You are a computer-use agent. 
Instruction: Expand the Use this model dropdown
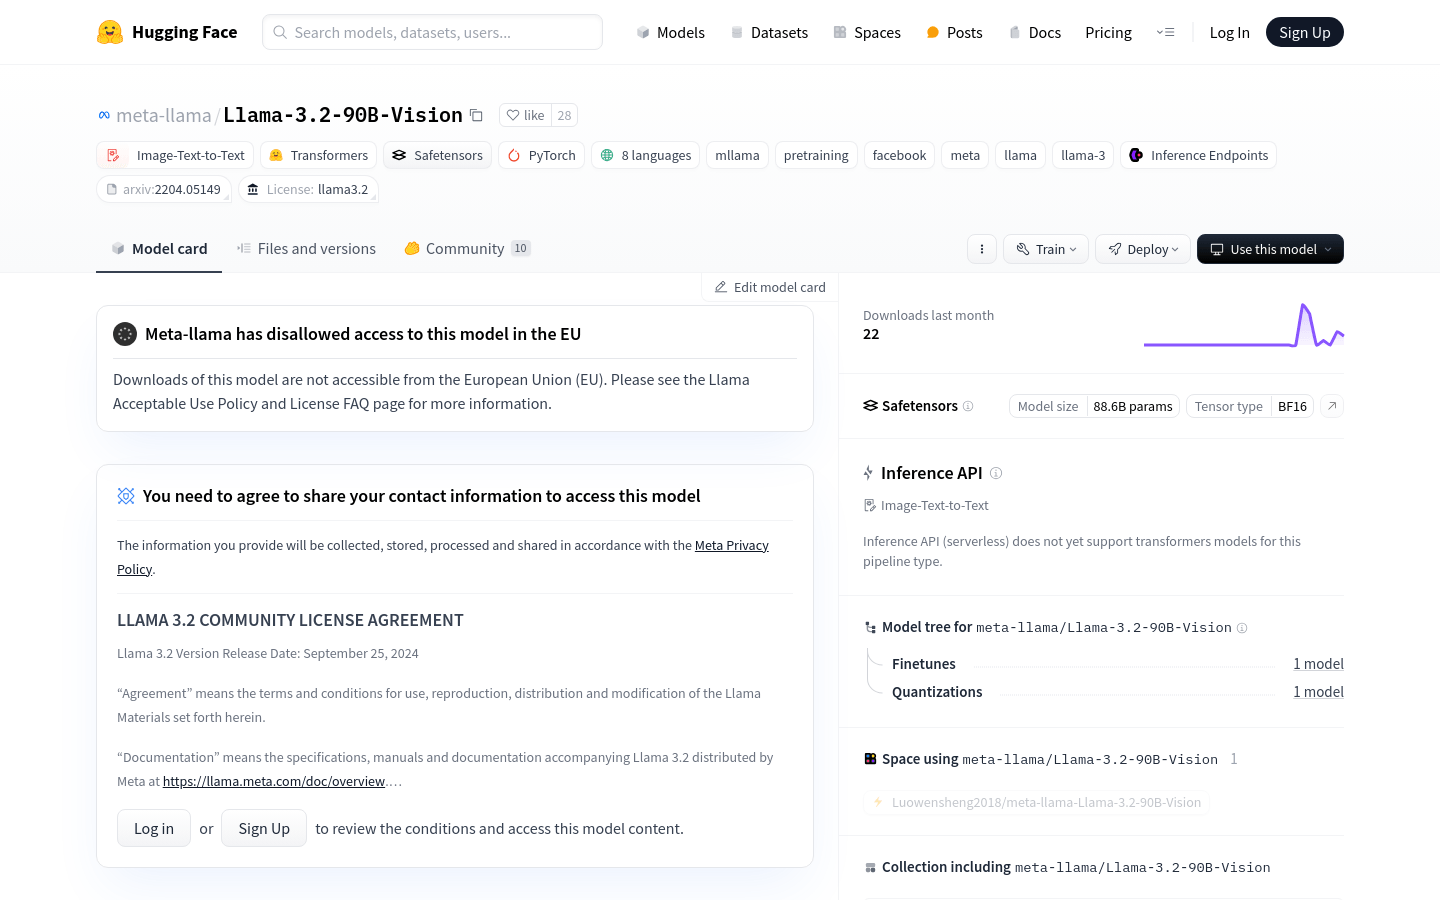[1270, 249]
